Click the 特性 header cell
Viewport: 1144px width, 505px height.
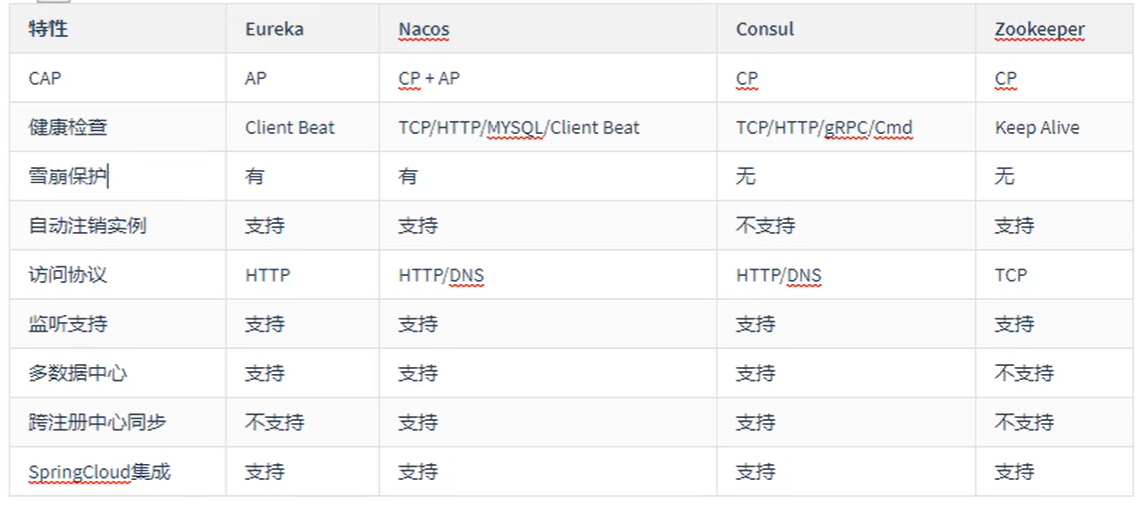tap(48, 29)
